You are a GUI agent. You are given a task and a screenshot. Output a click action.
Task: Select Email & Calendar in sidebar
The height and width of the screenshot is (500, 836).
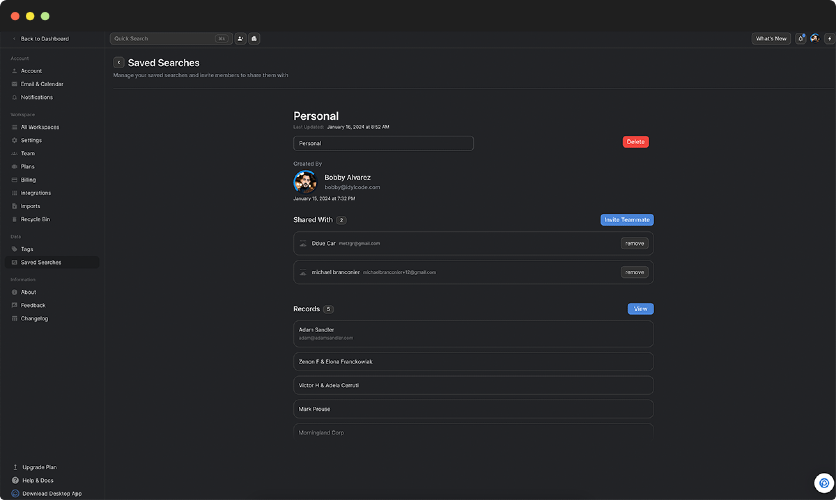click(42, 84)
